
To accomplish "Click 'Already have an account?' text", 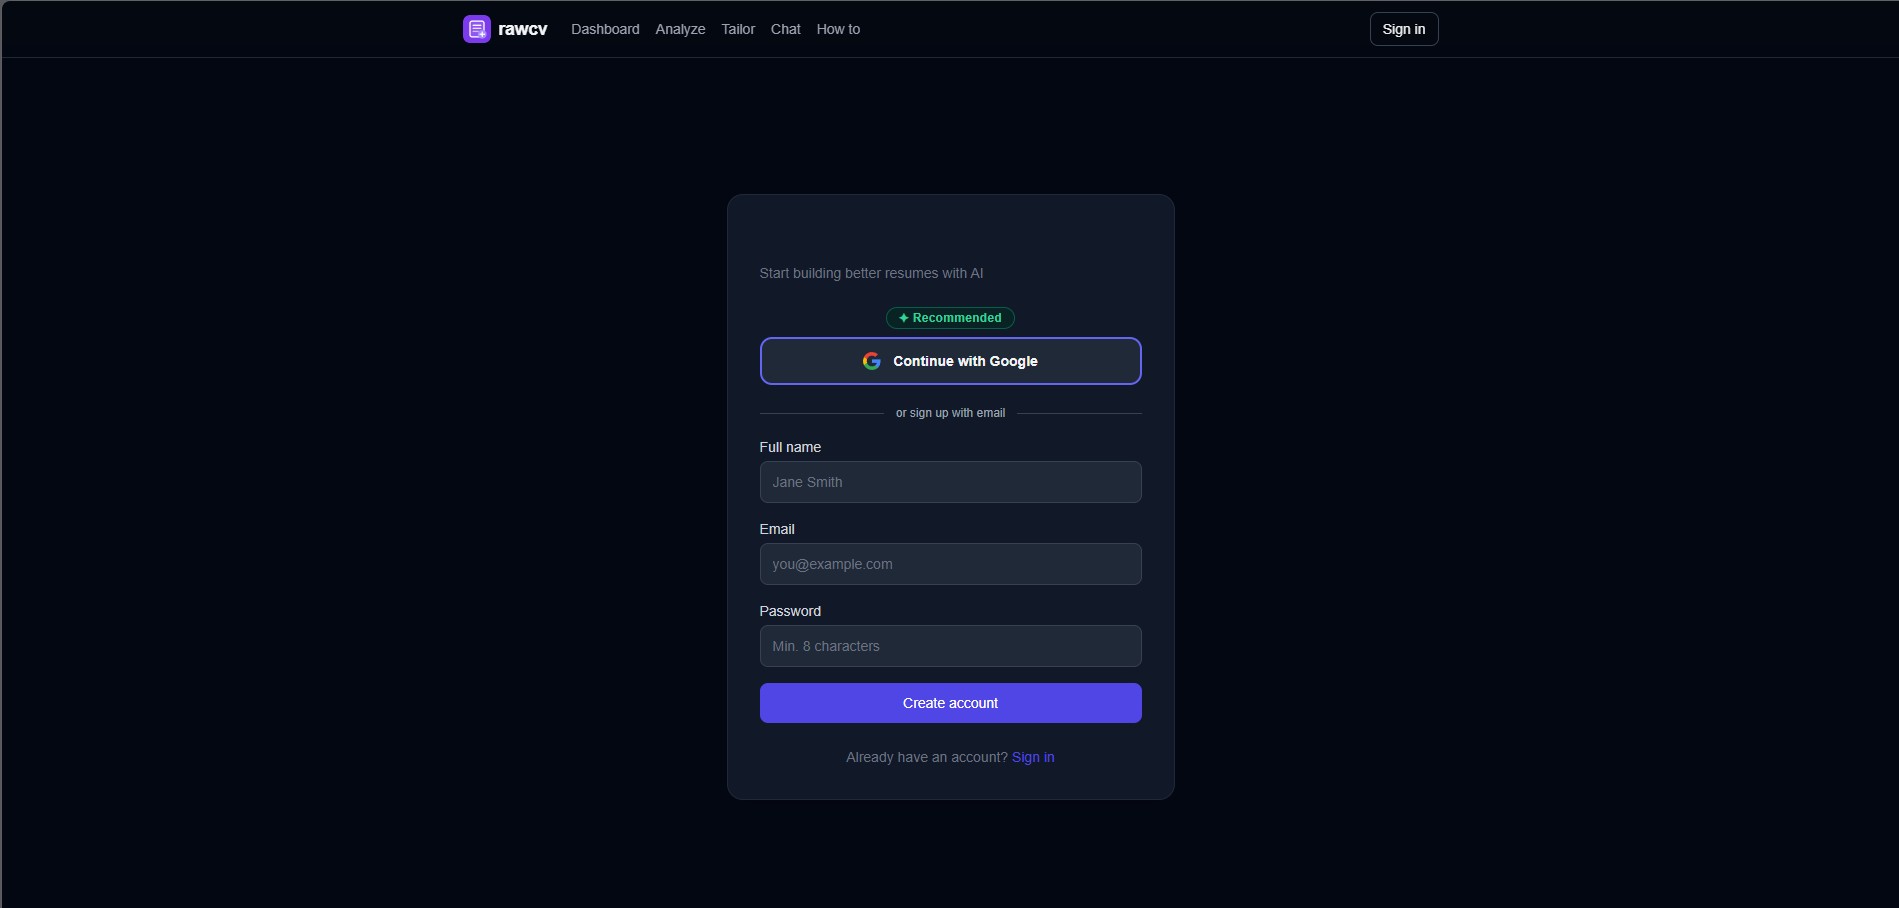I will (927, 757).
